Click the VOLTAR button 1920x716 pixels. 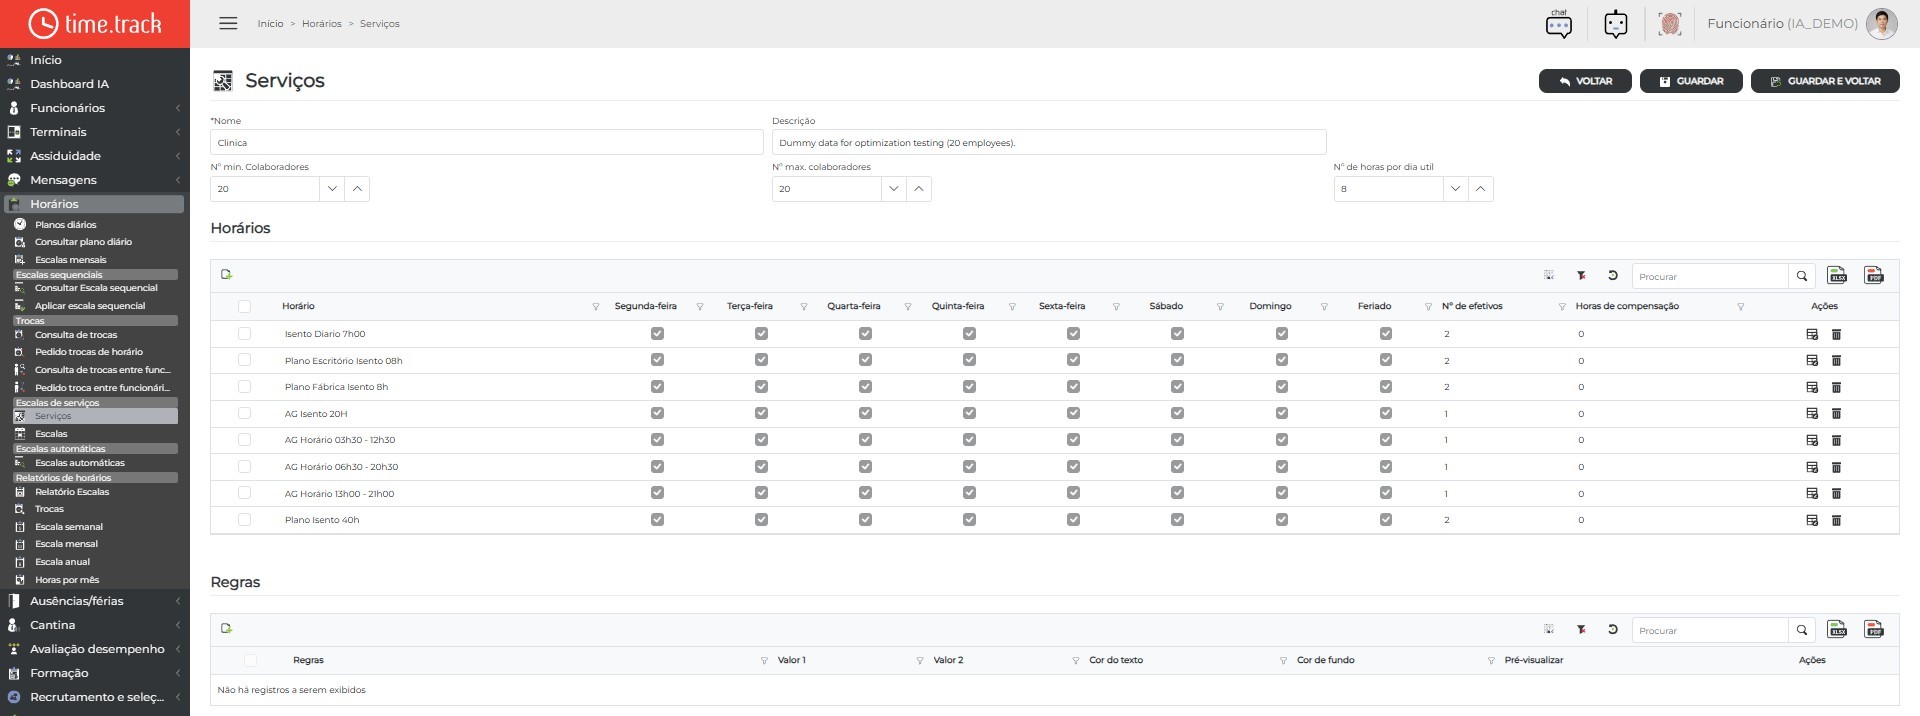pos(1585,81)
